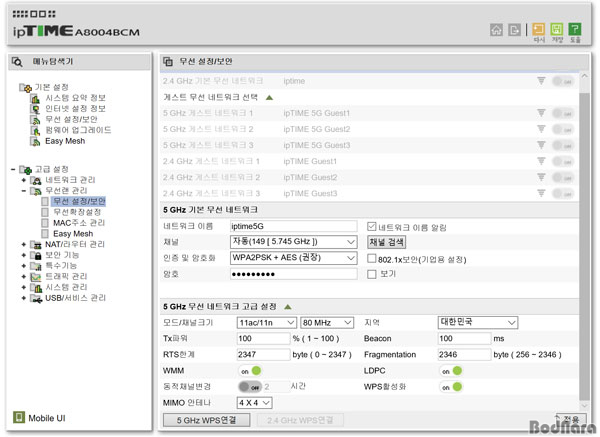Click the 인터넷 설정 정보 icon
The image size is (600, 437).
(x=35, y=109)
